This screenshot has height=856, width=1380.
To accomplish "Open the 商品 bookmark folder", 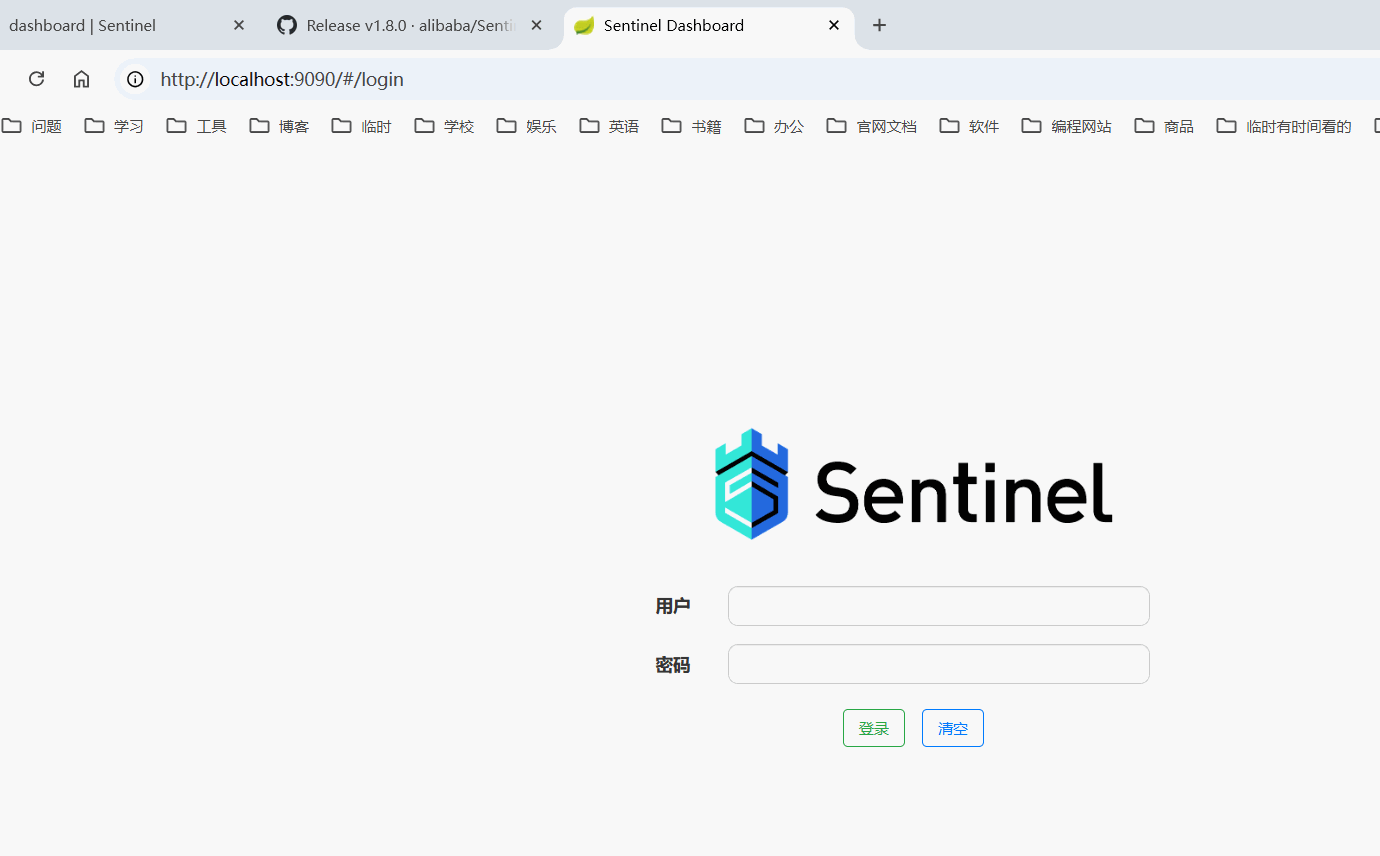I will click(1165, 126).
